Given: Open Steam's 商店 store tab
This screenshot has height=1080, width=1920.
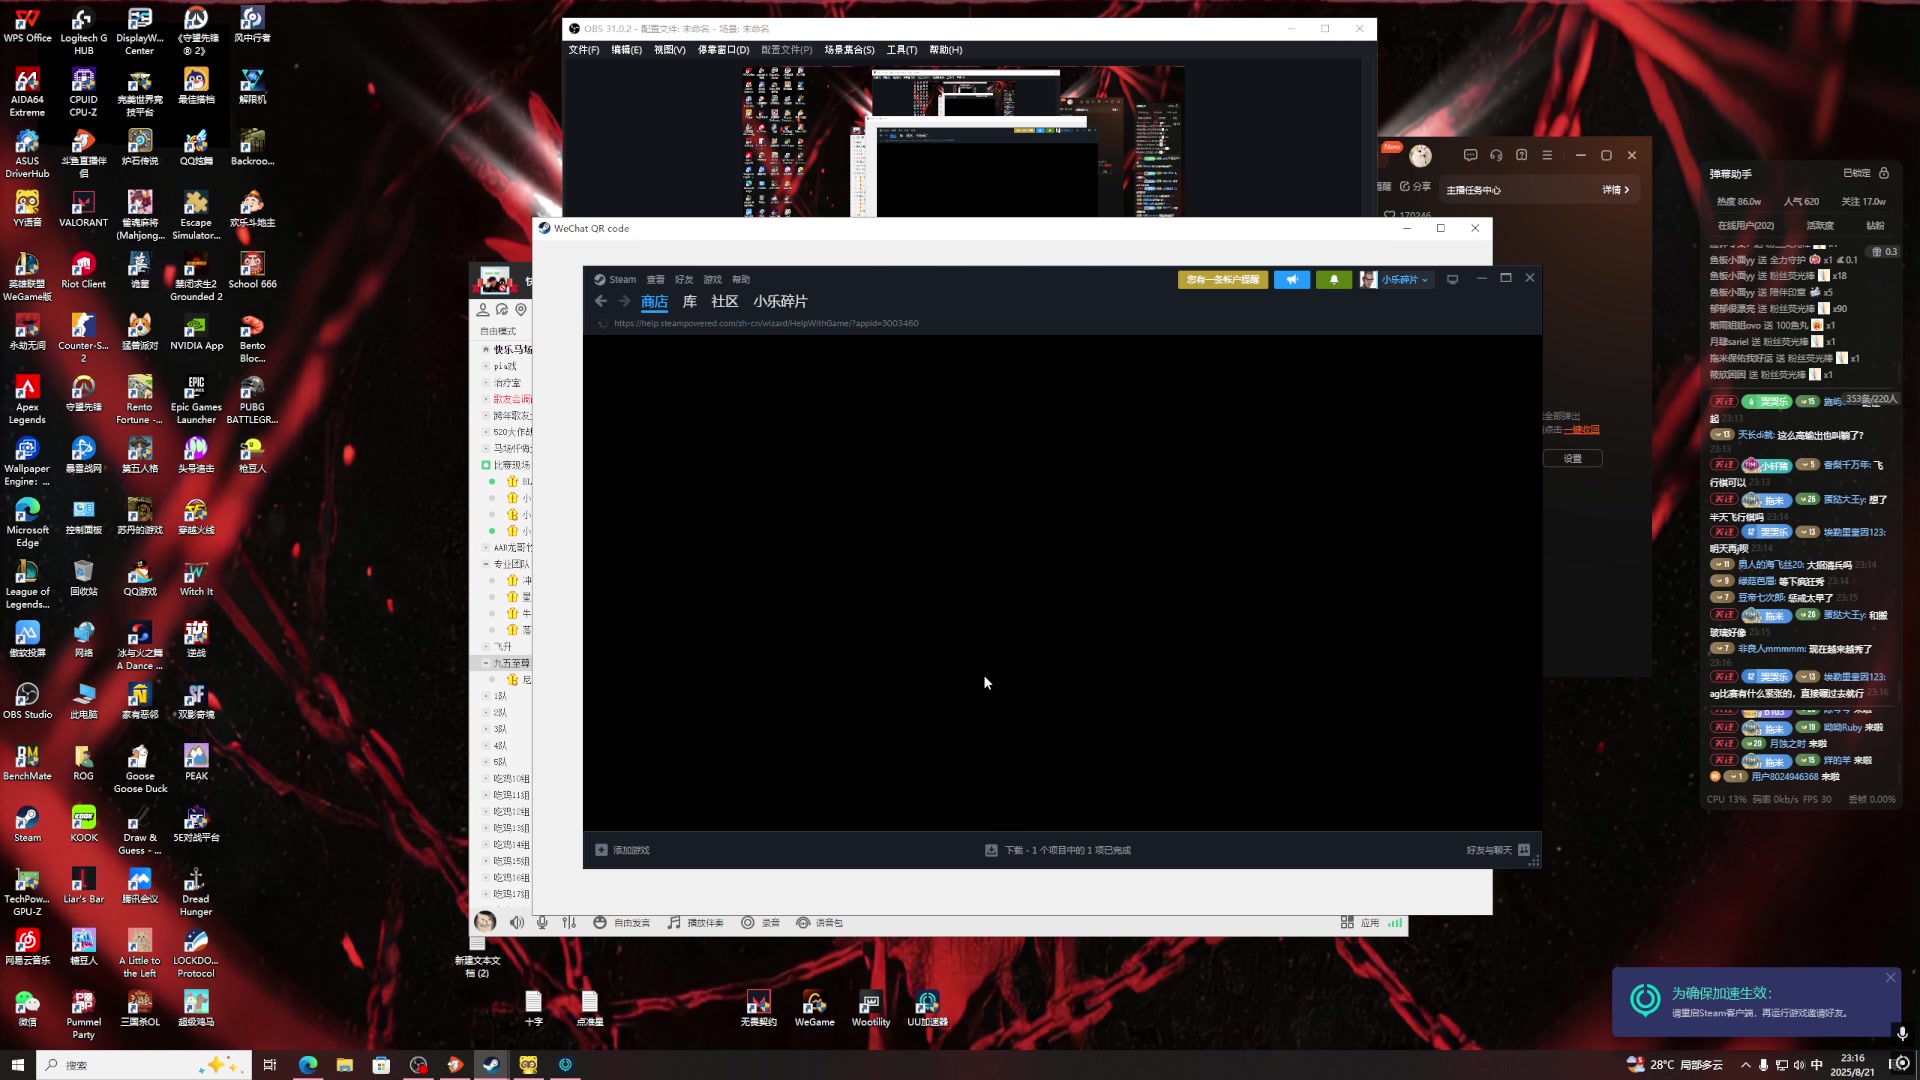Looking at the screenshot, I should tap(655, 302).
